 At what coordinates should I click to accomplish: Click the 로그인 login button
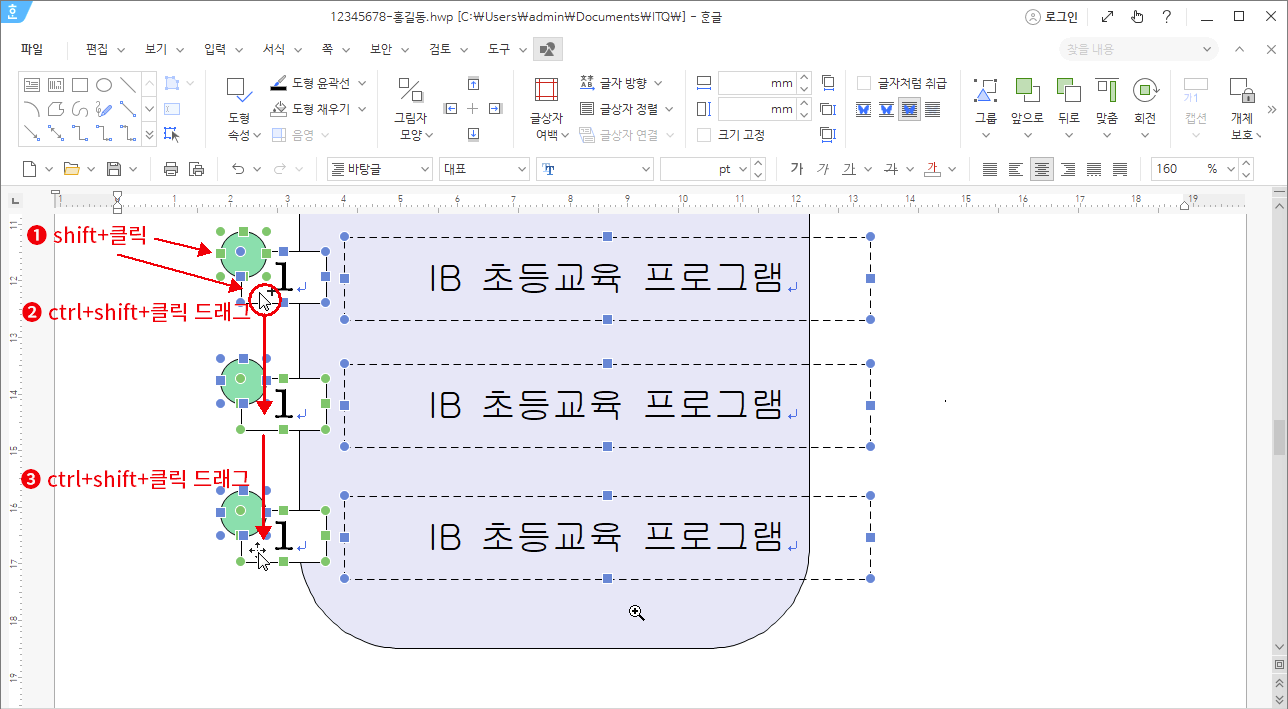(x=1051, y=17)
